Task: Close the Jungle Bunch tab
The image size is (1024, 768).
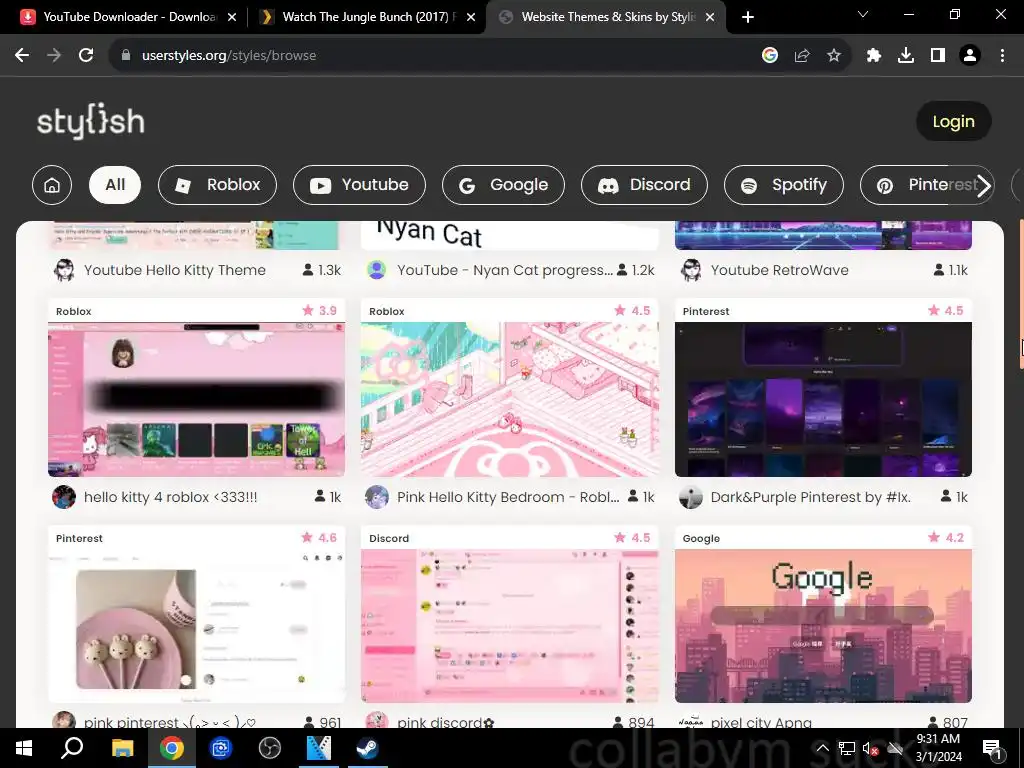Action: tap(471, 17)
